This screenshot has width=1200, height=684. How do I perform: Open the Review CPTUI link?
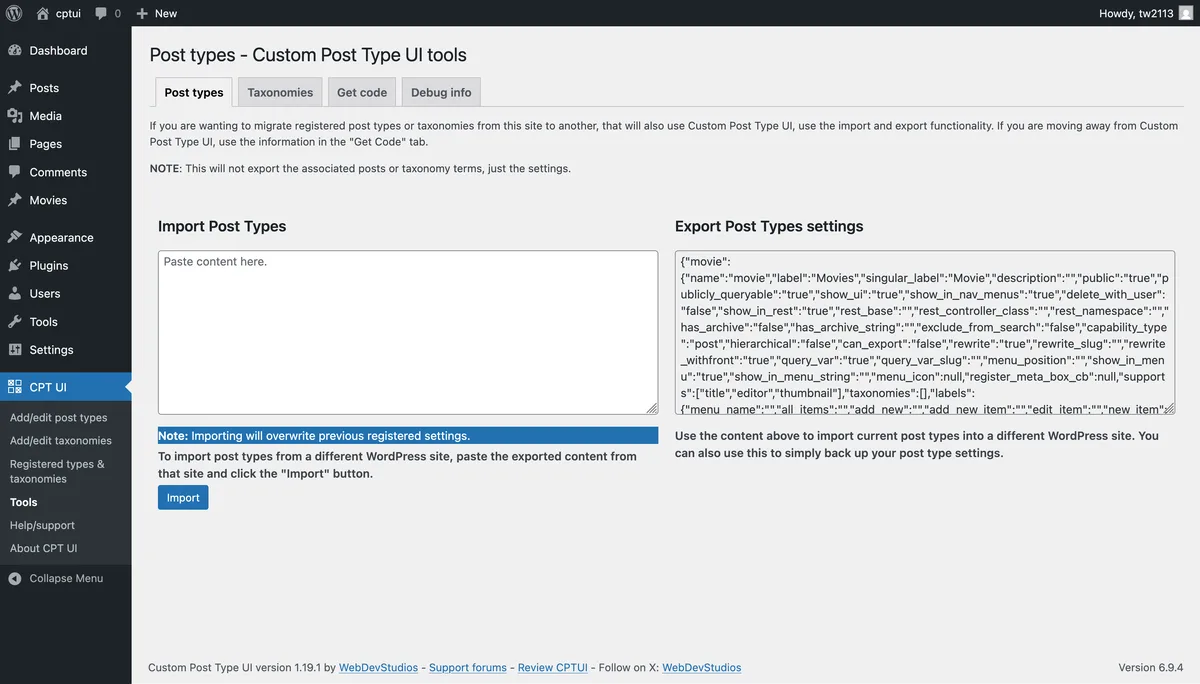pyautogui.click(x=552, y=667)
